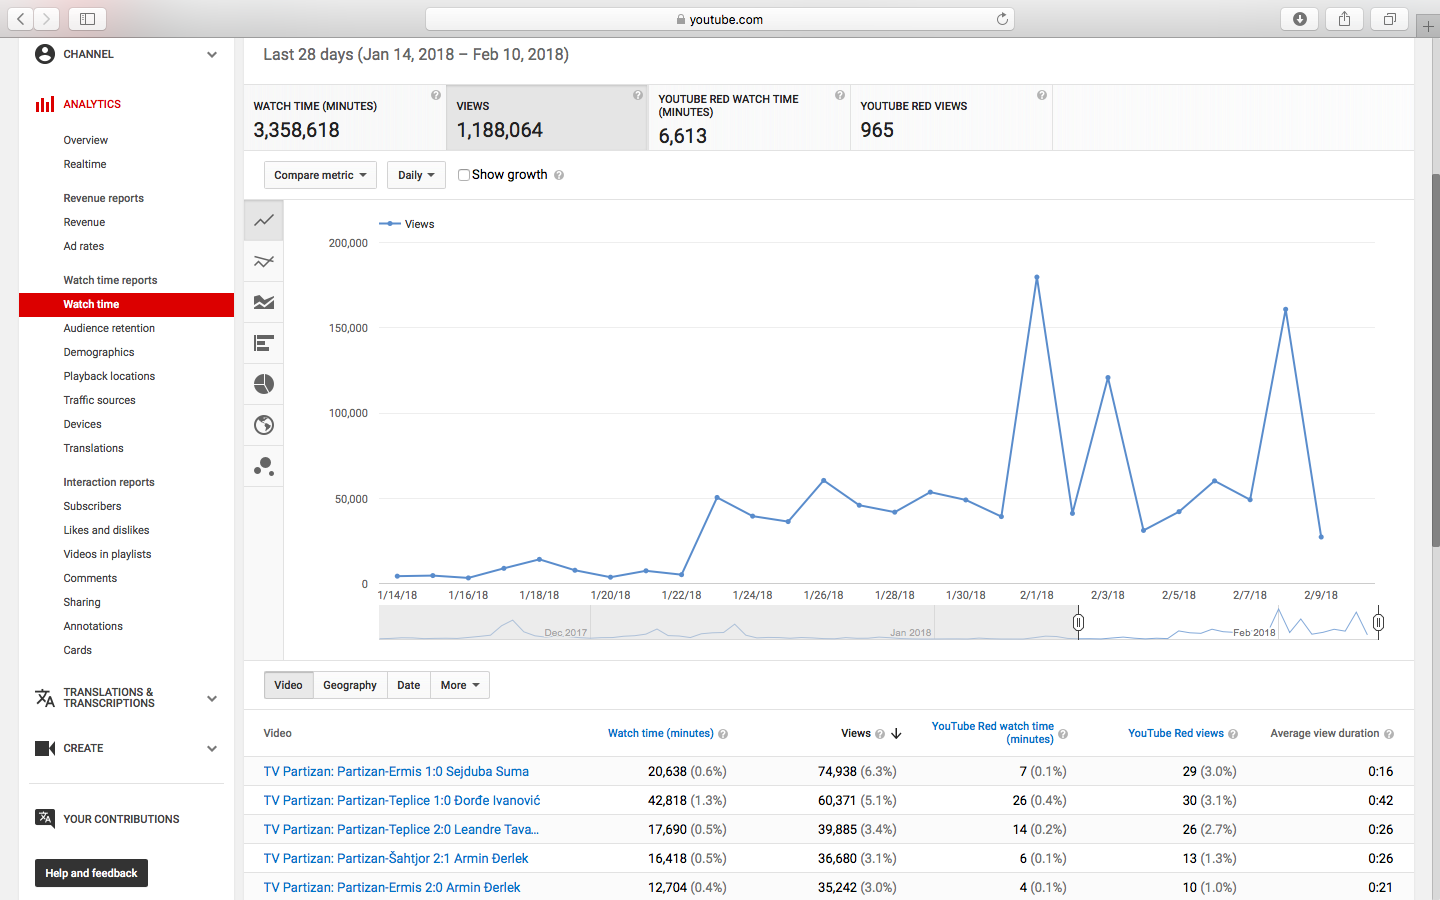Expand the Channel section chevron

coord(212,54)
